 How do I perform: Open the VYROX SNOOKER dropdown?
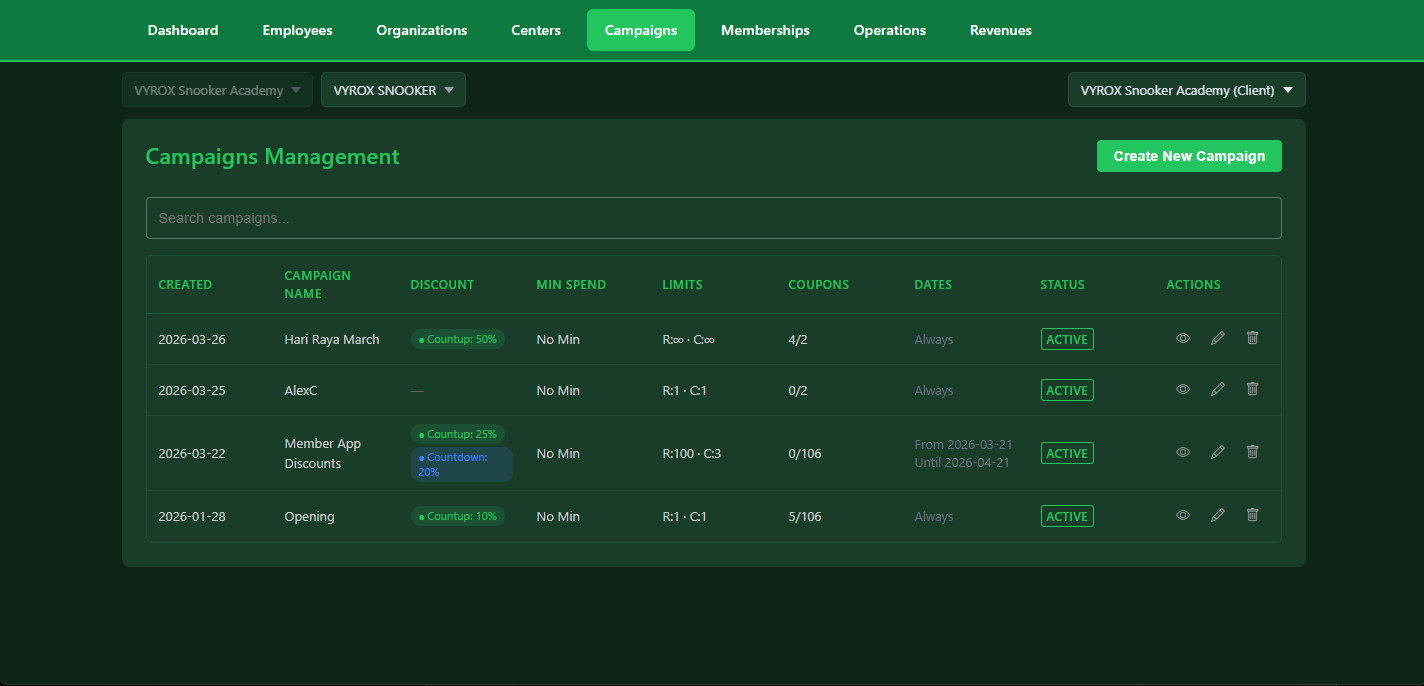[x=393, y=89]
